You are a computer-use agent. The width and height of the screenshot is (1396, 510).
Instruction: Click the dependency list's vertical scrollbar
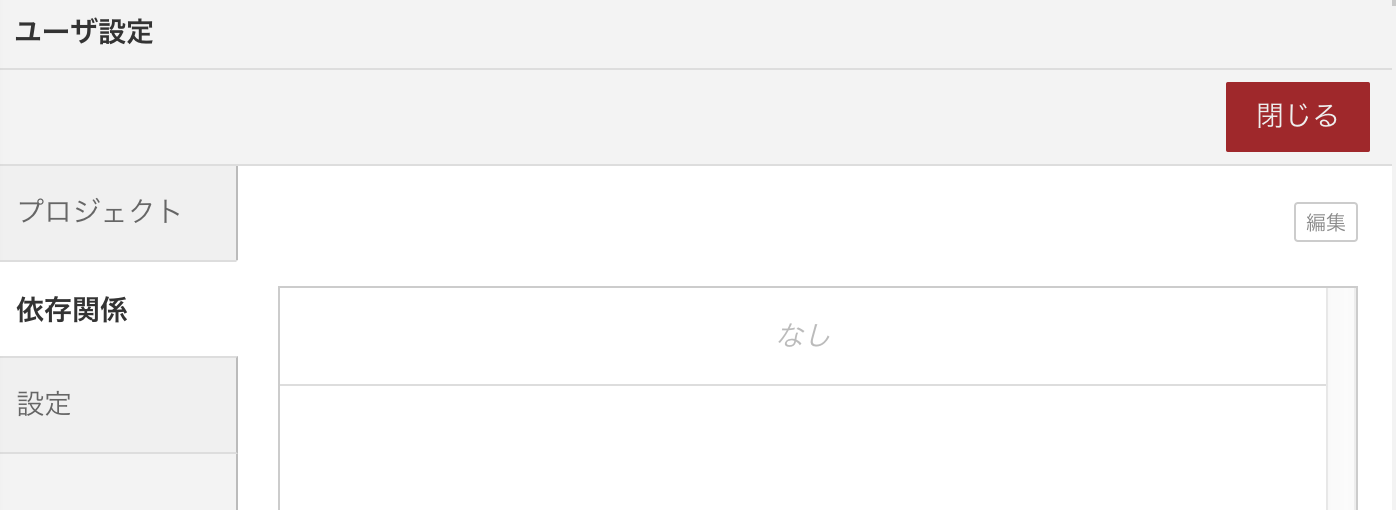pyautogui.click(x=1341, y=400)
